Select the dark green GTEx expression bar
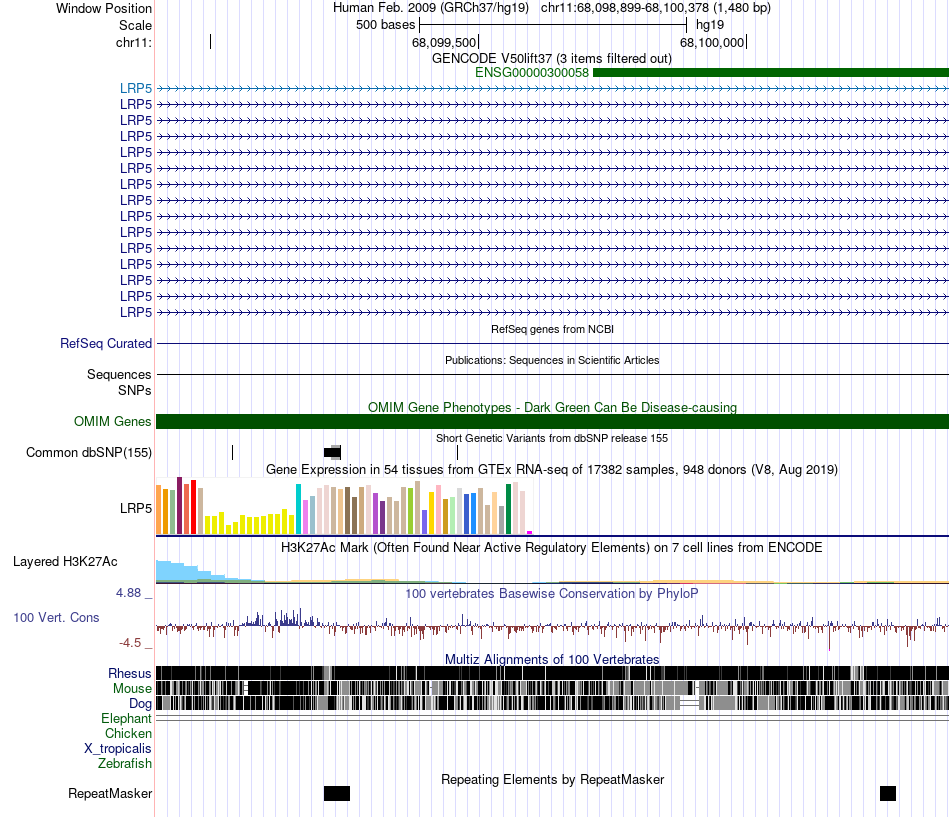This screenshot has height=817, width=950. pos(508,509)
